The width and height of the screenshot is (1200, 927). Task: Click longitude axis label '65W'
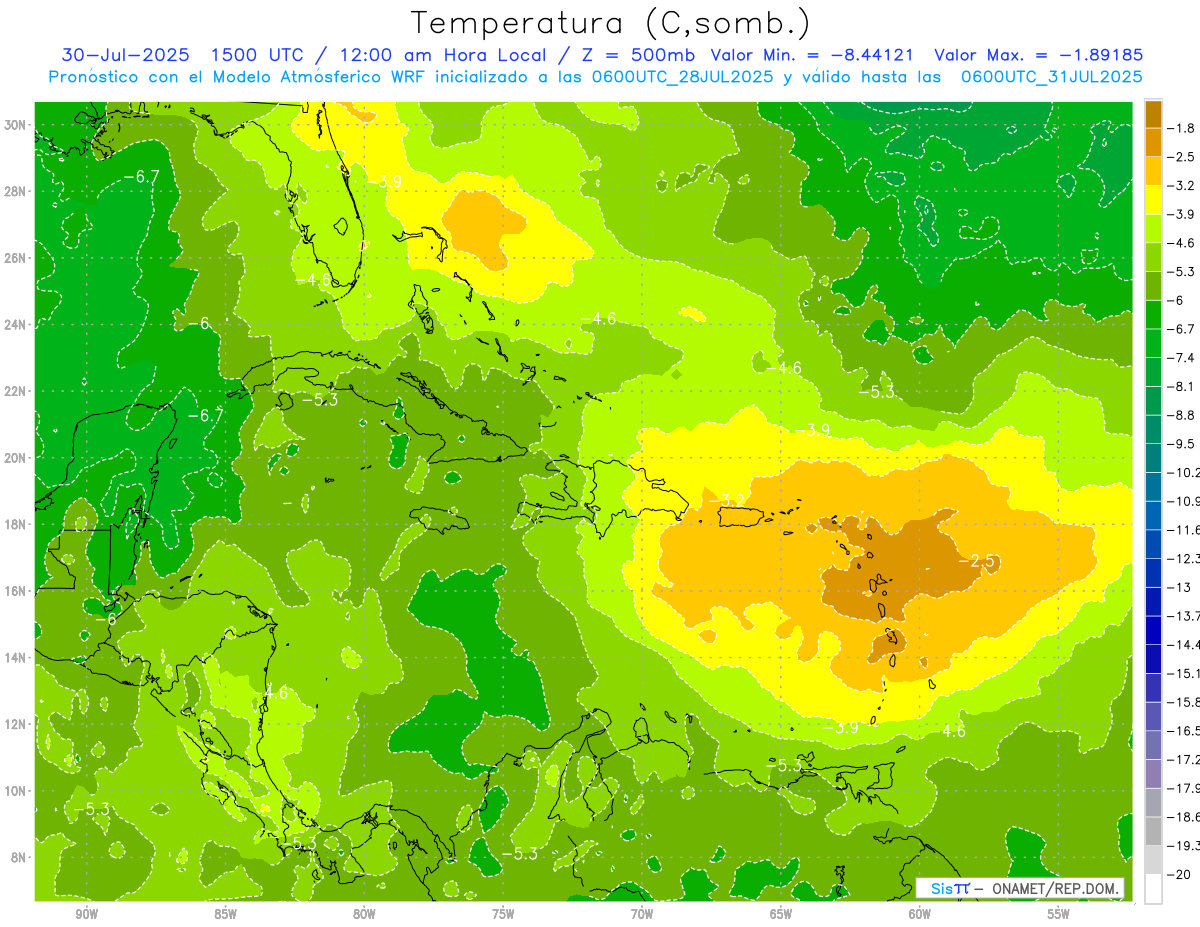pyautogui.click(x=781, y=914)
